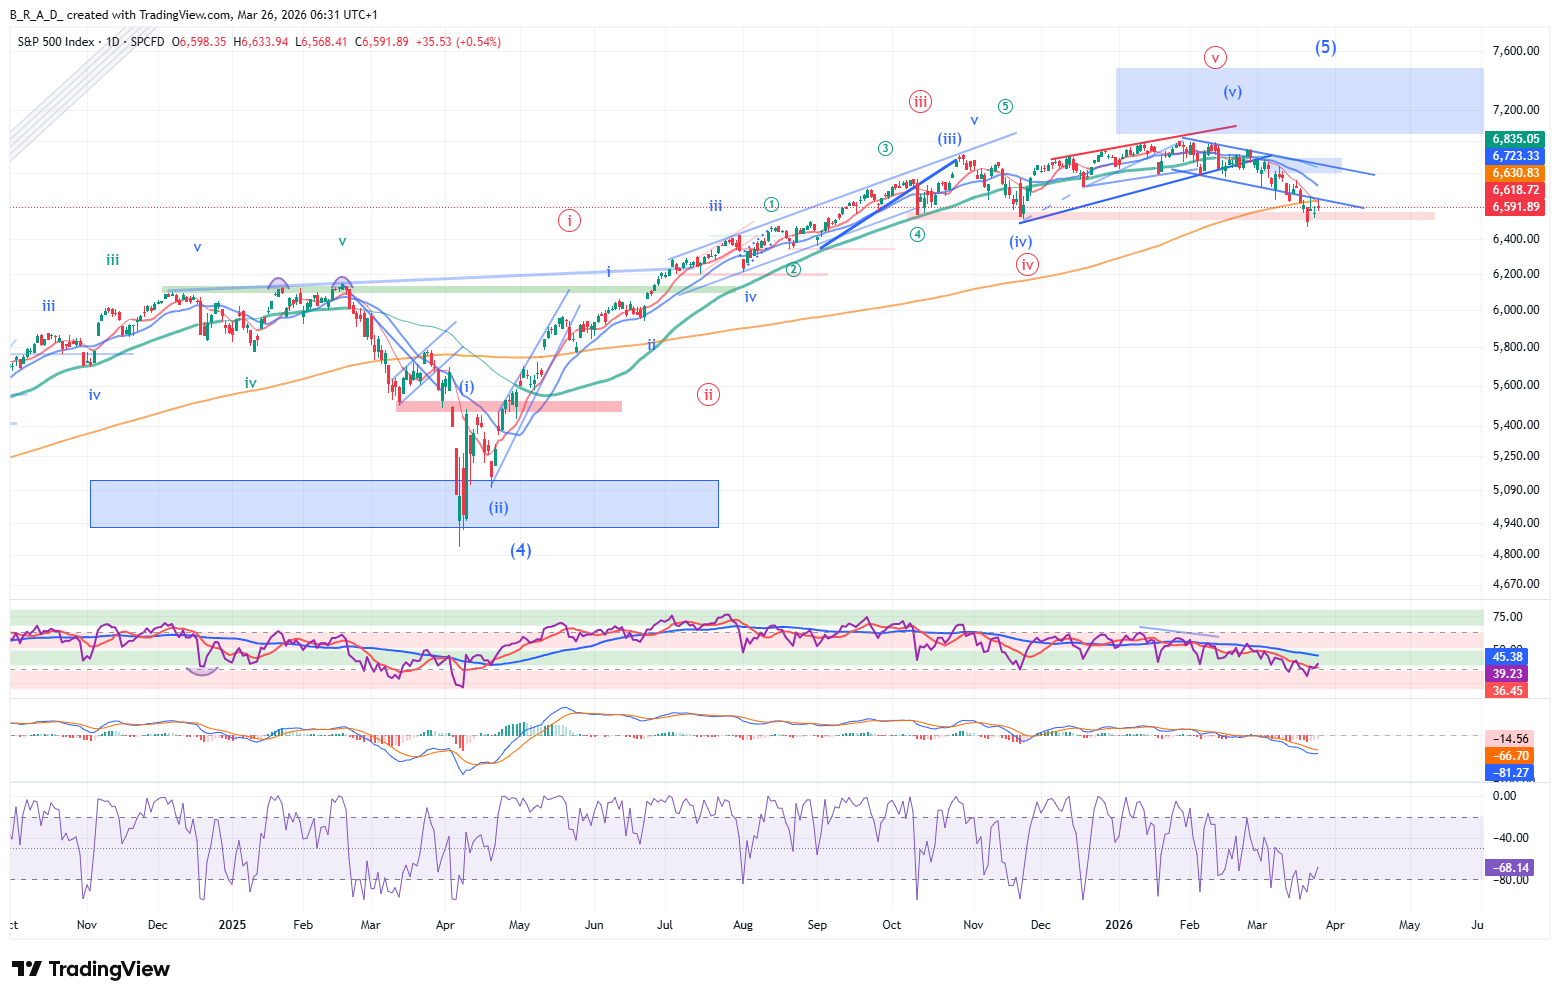Click the orange 6,630.83 moving average tag

pyautogui.click(x=1515, y=173)
